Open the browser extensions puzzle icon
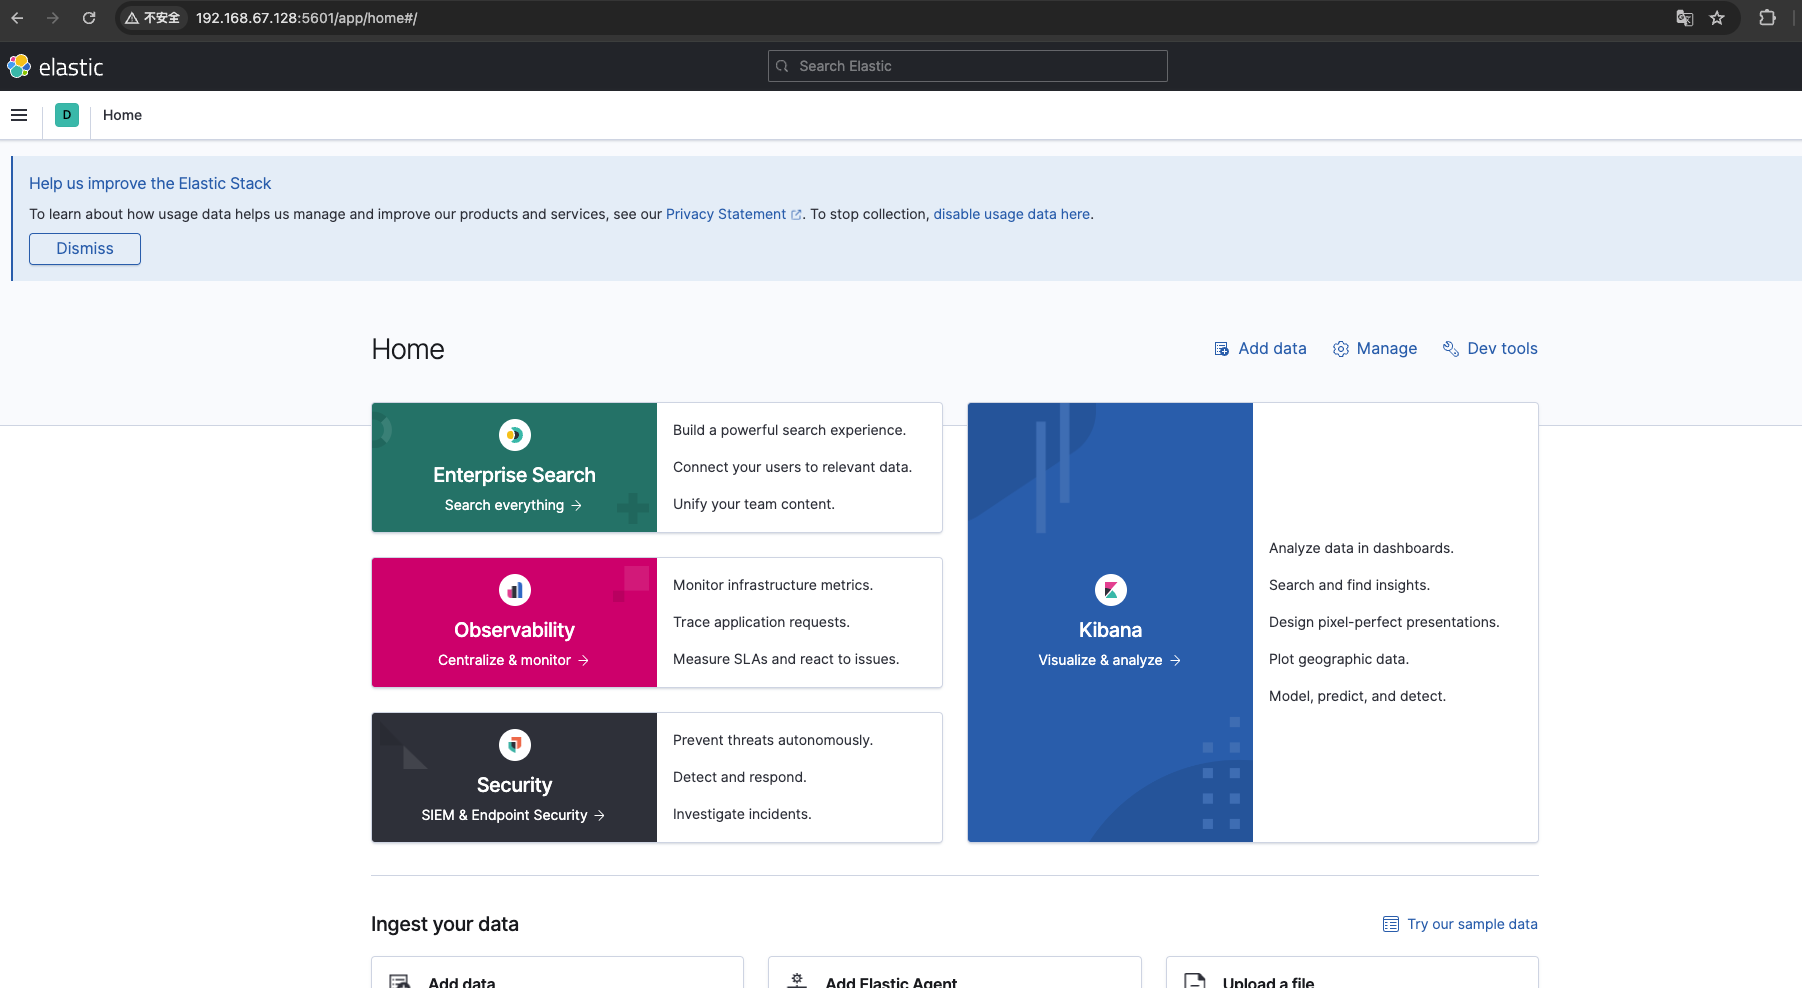This screenshot has height=988, width=1802. (x=1767, y=18)
